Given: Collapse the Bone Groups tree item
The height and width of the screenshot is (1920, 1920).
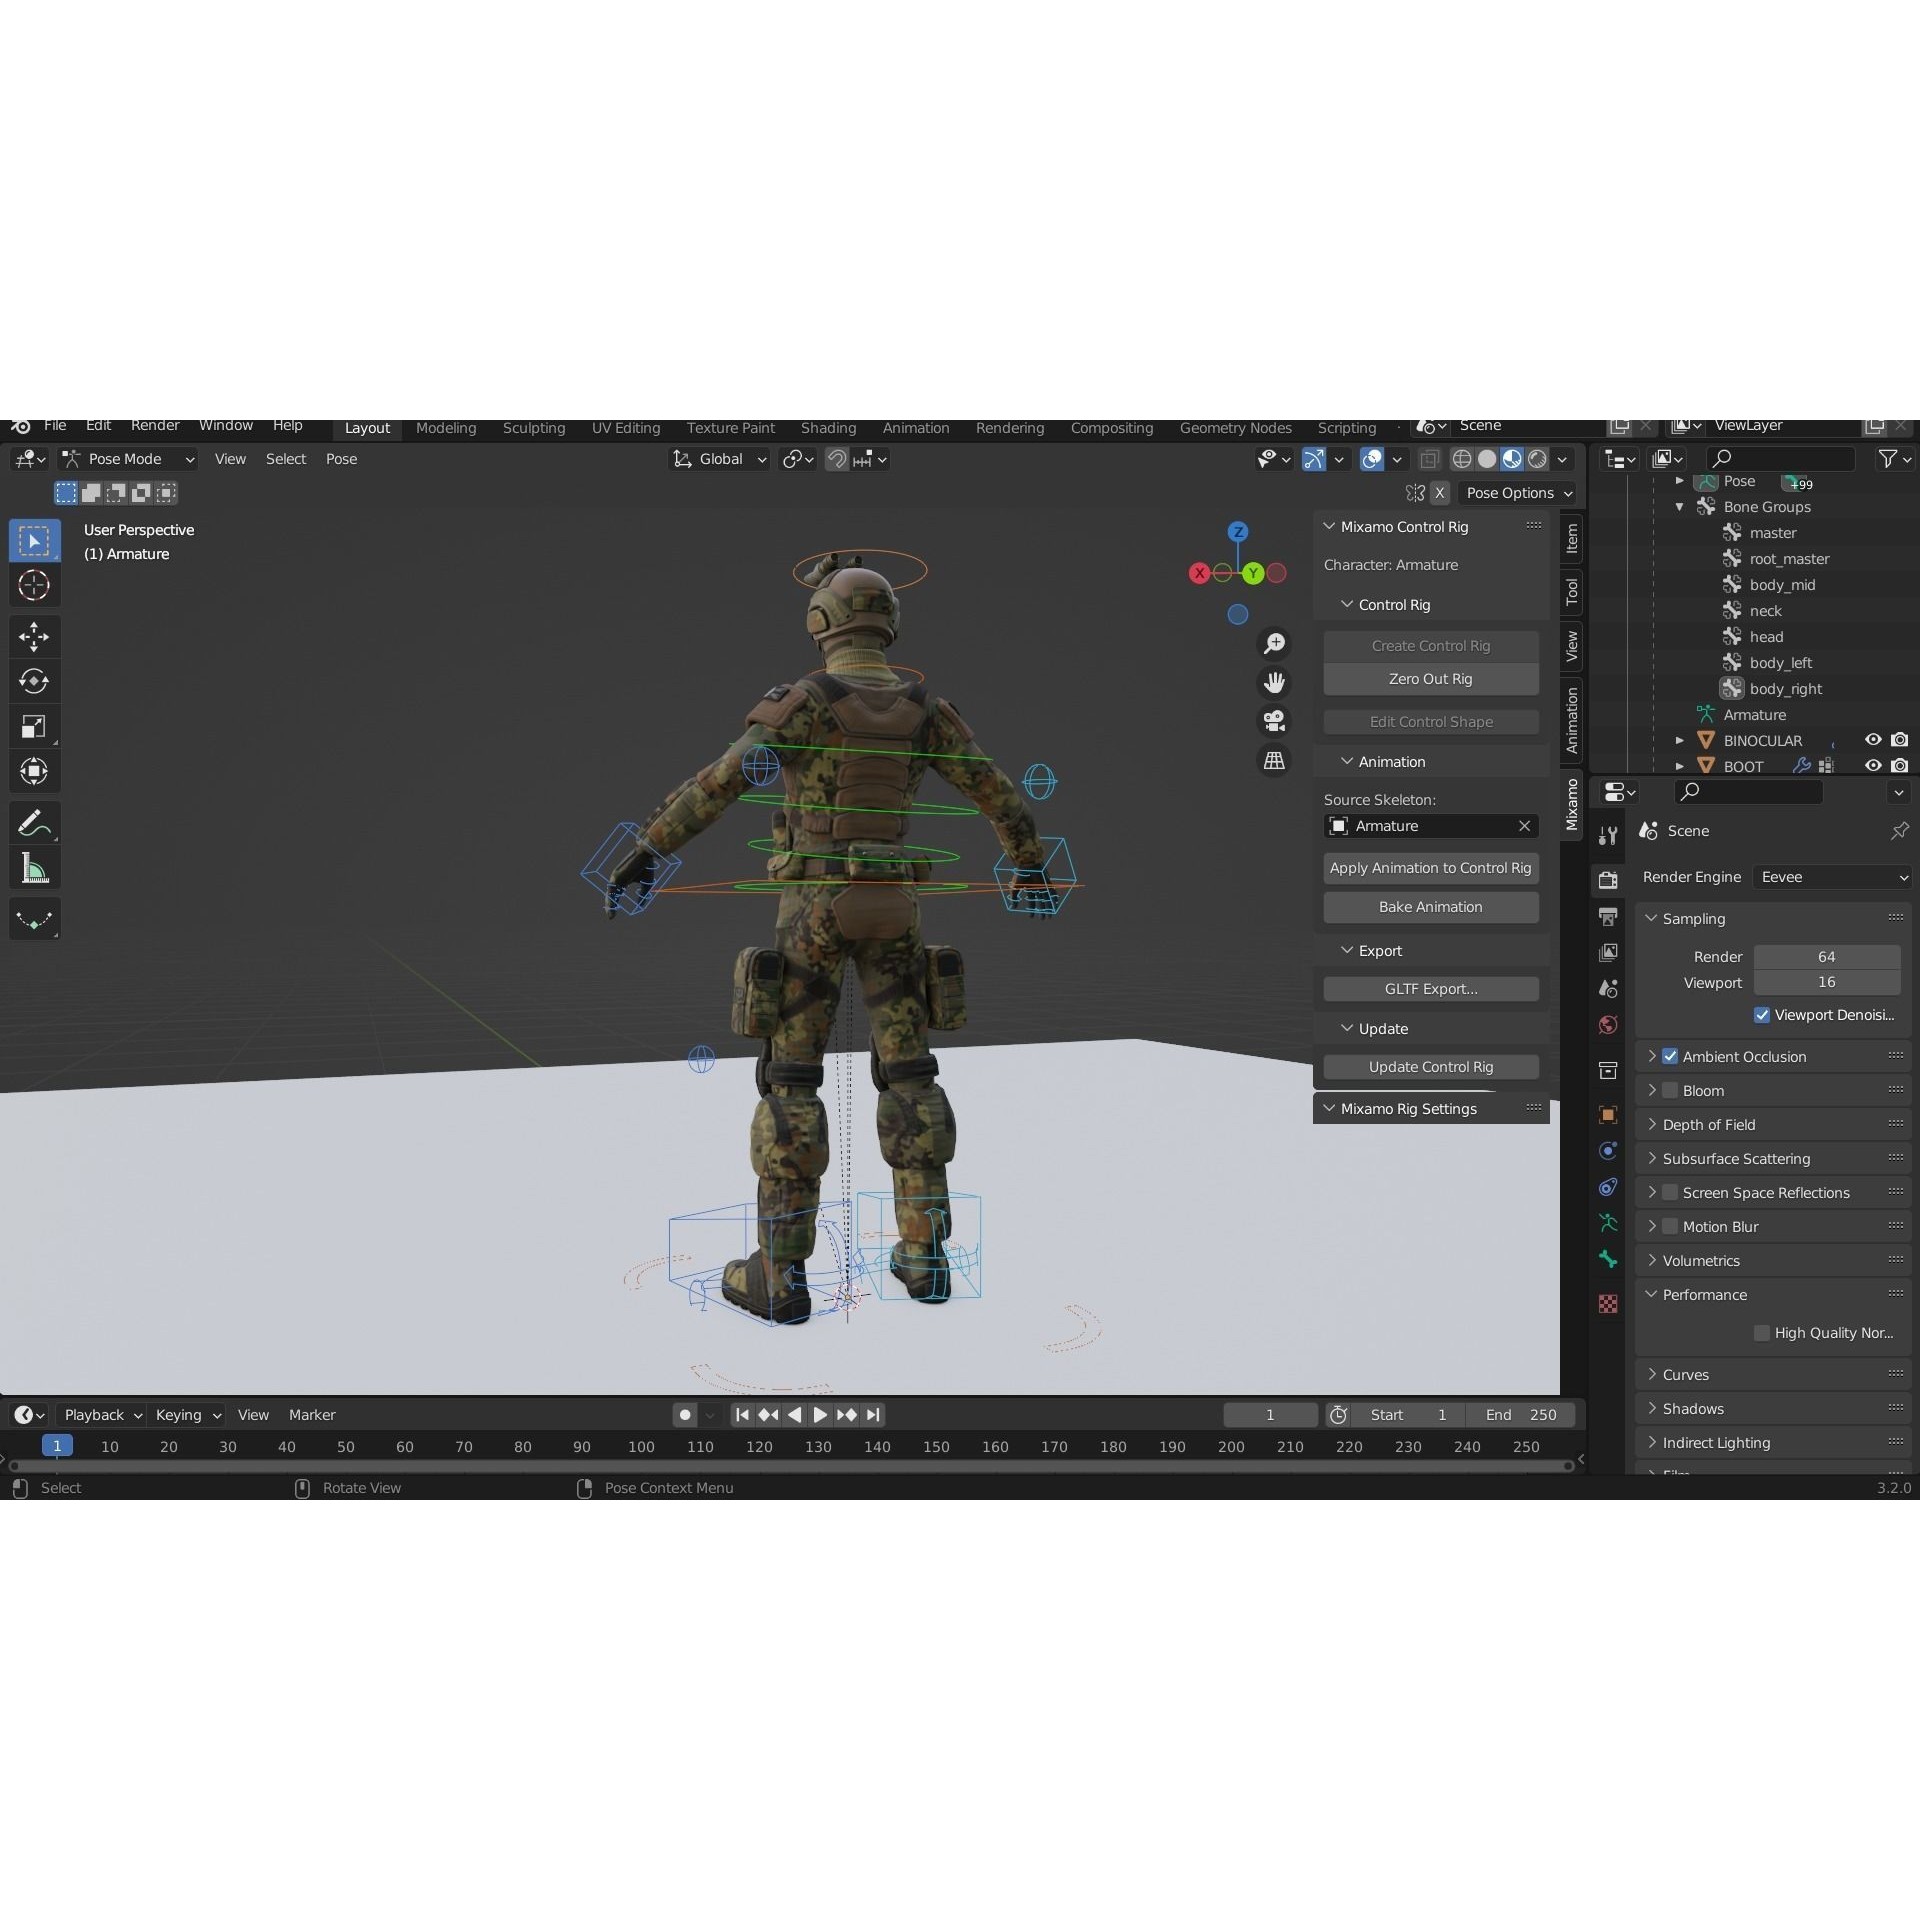Looking at the screenshot, I should [1680, 507].
